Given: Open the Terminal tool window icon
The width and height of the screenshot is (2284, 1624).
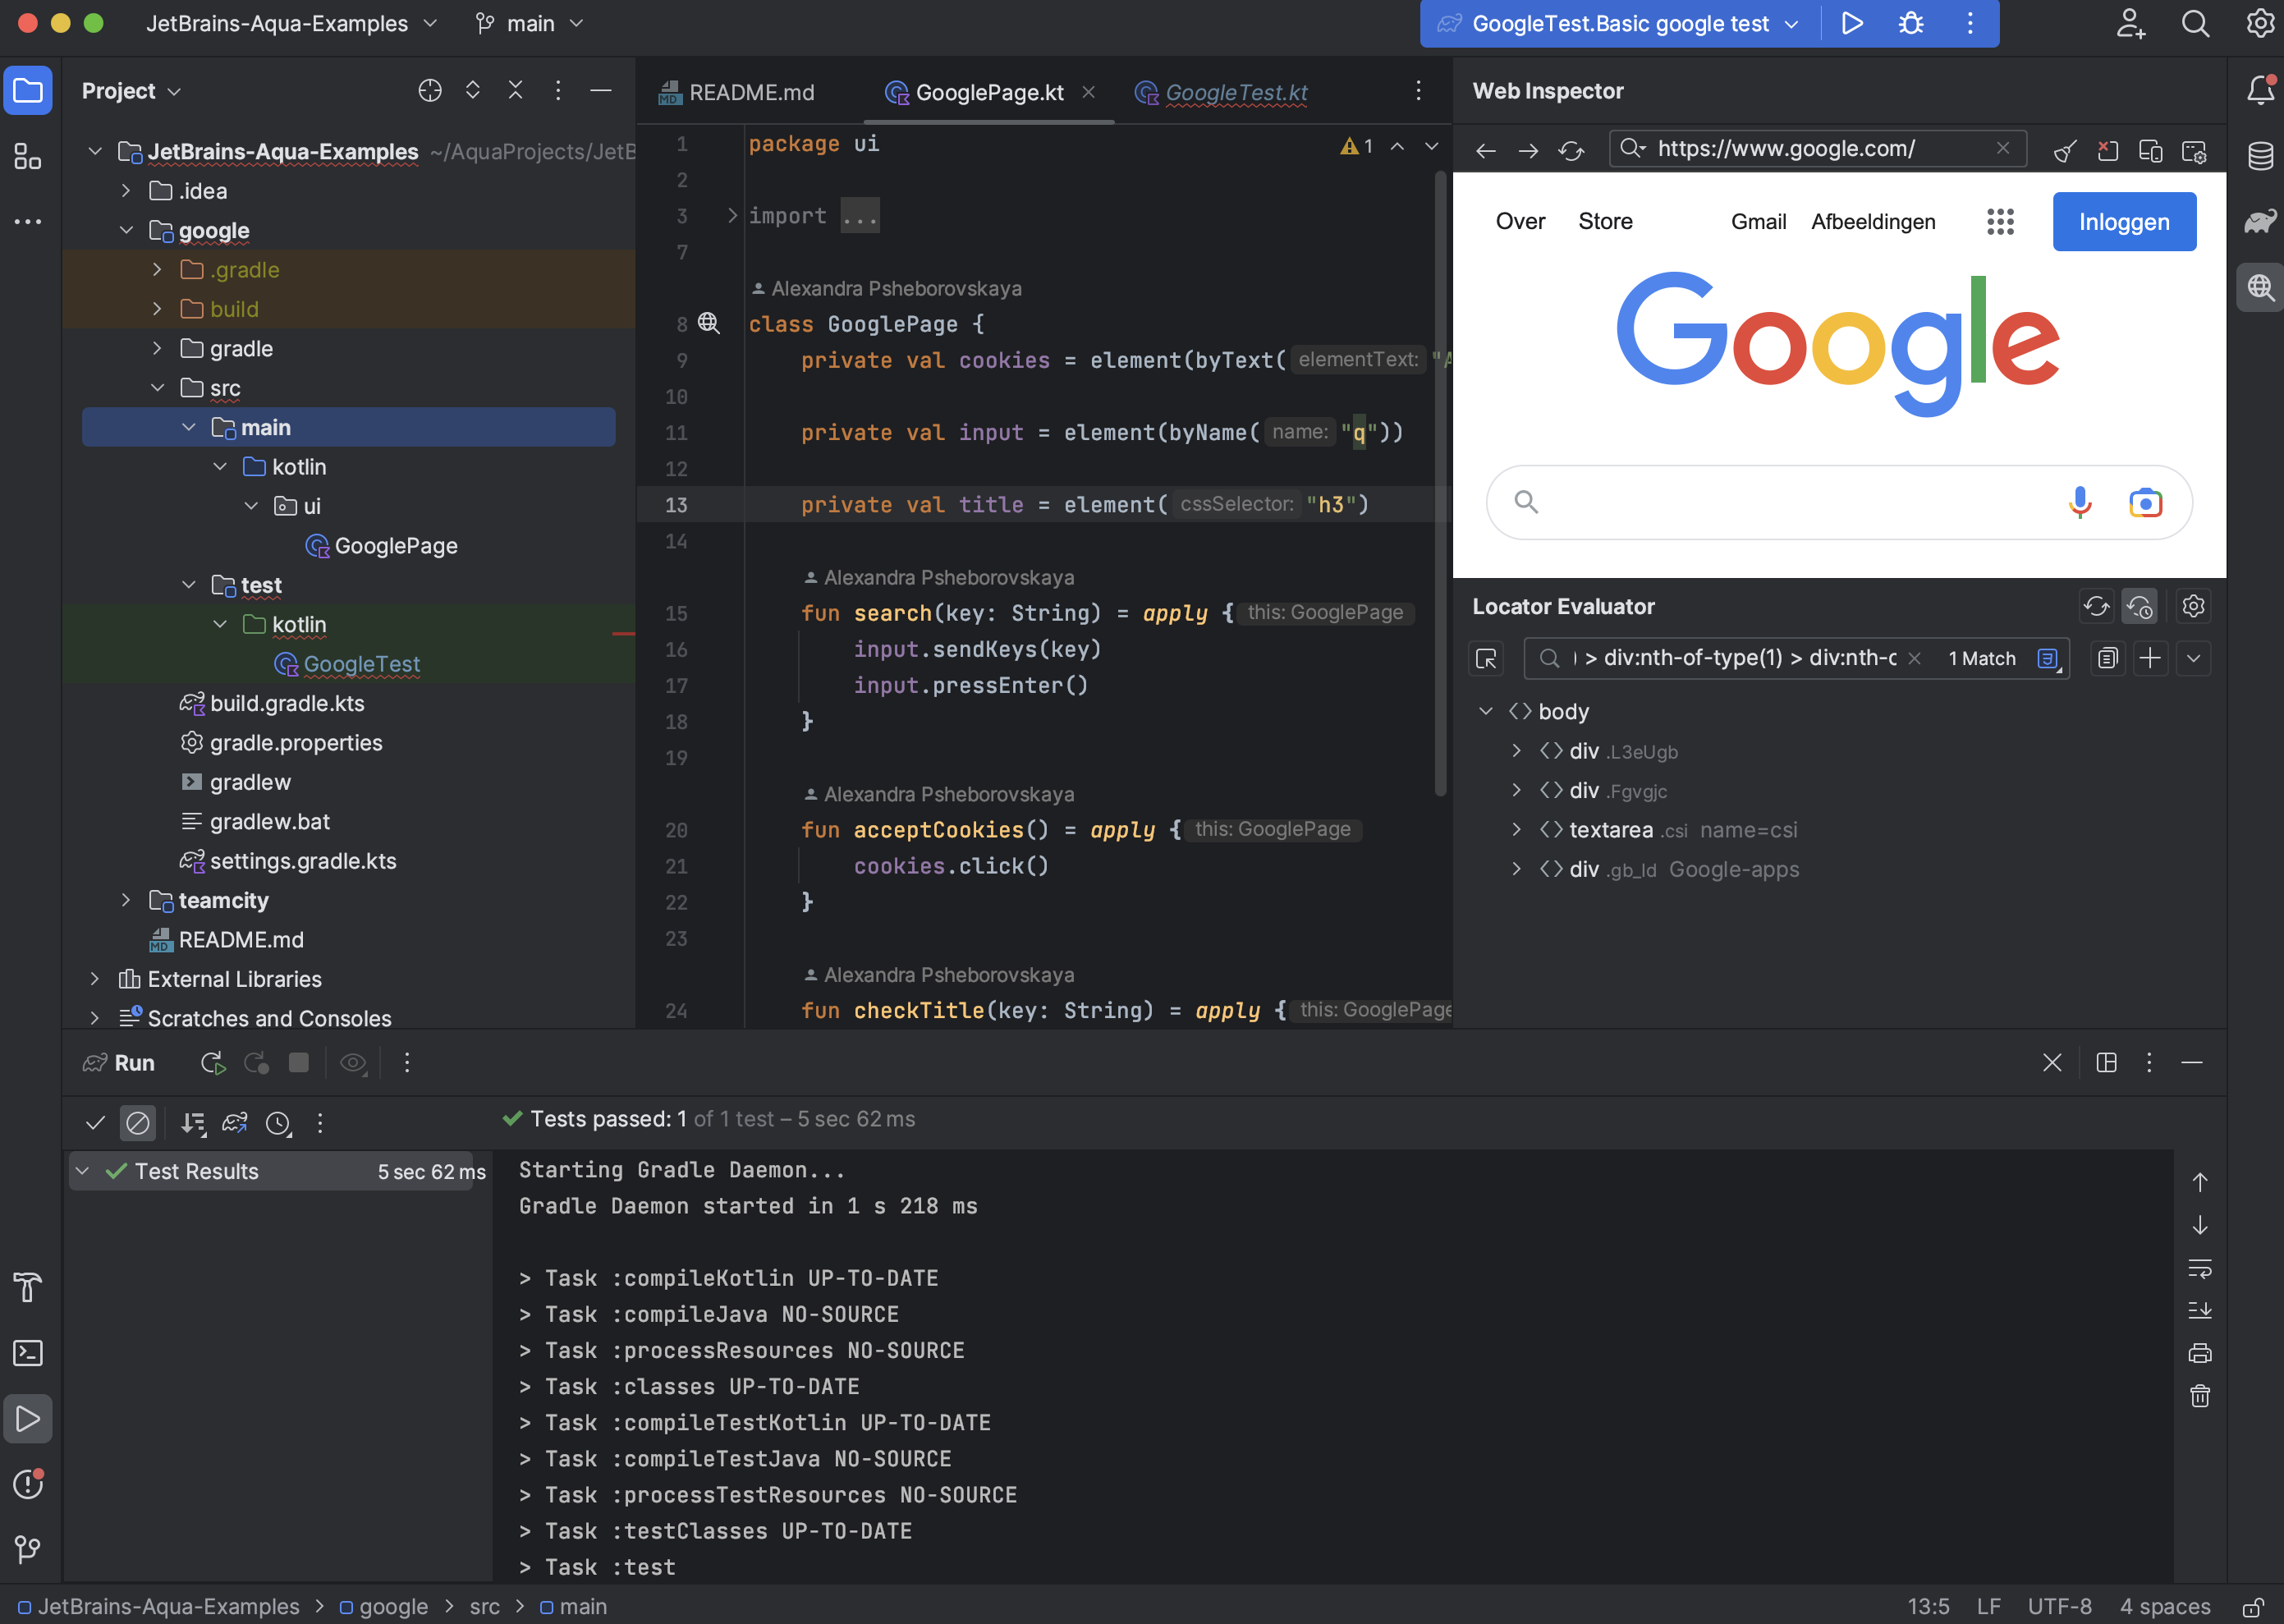Looking at the screenshot, I should point(27,1353).
